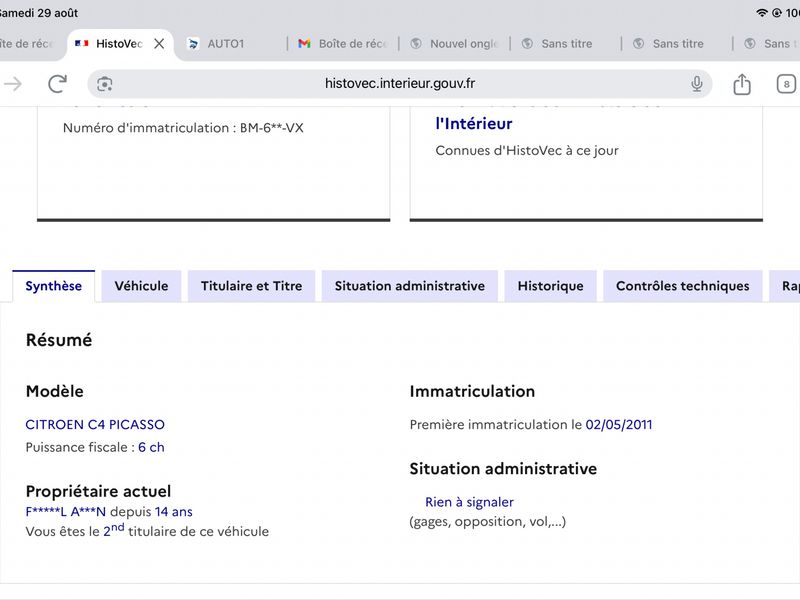Screen dimensions: 800x600
Task: Click the Rien à signaler status
Action: pyautogui.click(x=469, y=502)
